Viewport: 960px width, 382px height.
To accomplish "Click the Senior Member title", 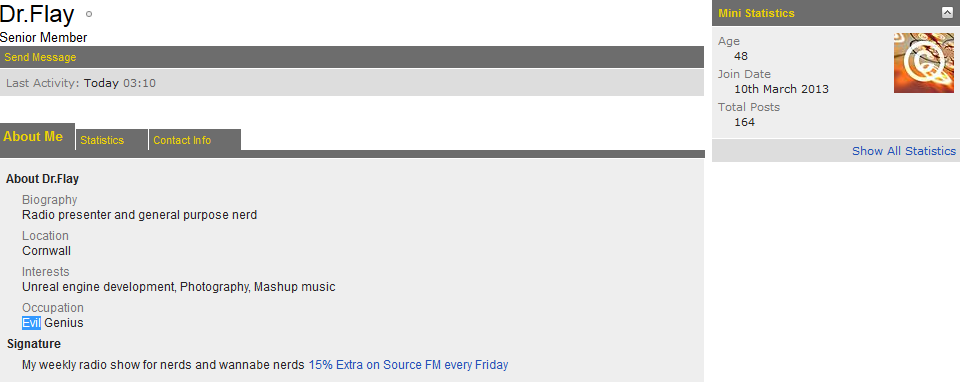I will coord(43,38).
